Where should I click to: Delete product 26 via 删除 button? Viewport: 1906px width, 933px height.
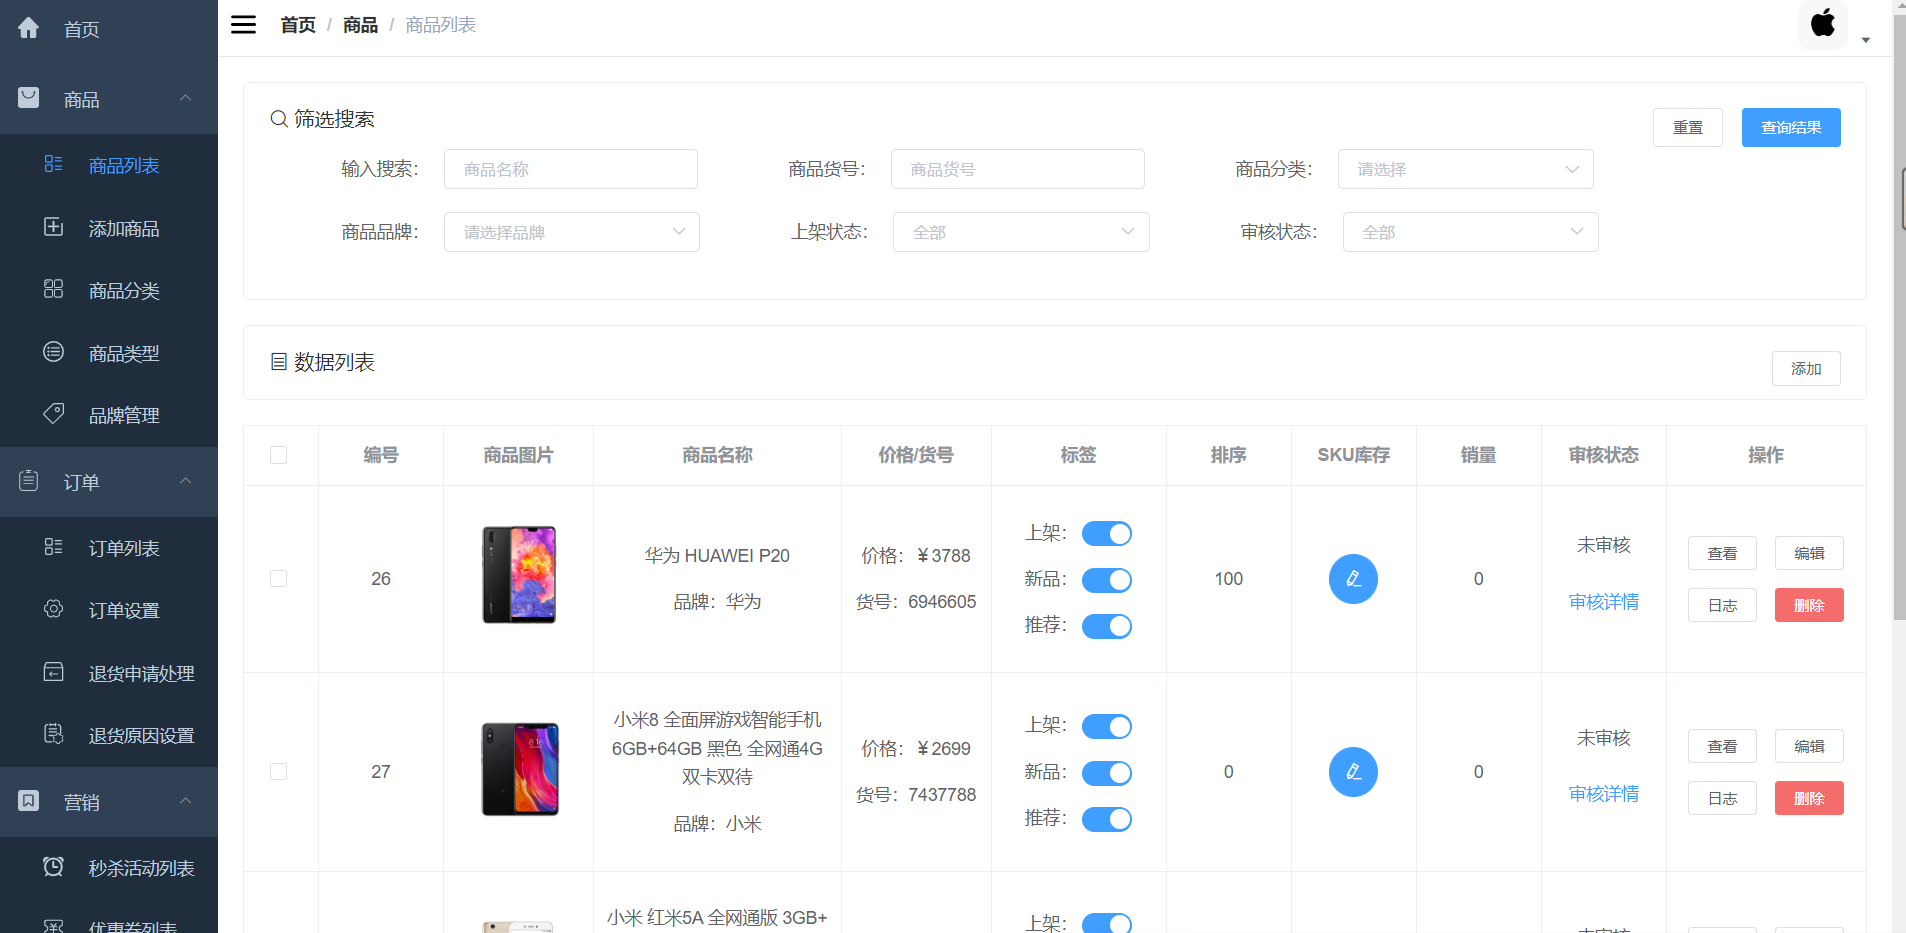coord(1809,605)
